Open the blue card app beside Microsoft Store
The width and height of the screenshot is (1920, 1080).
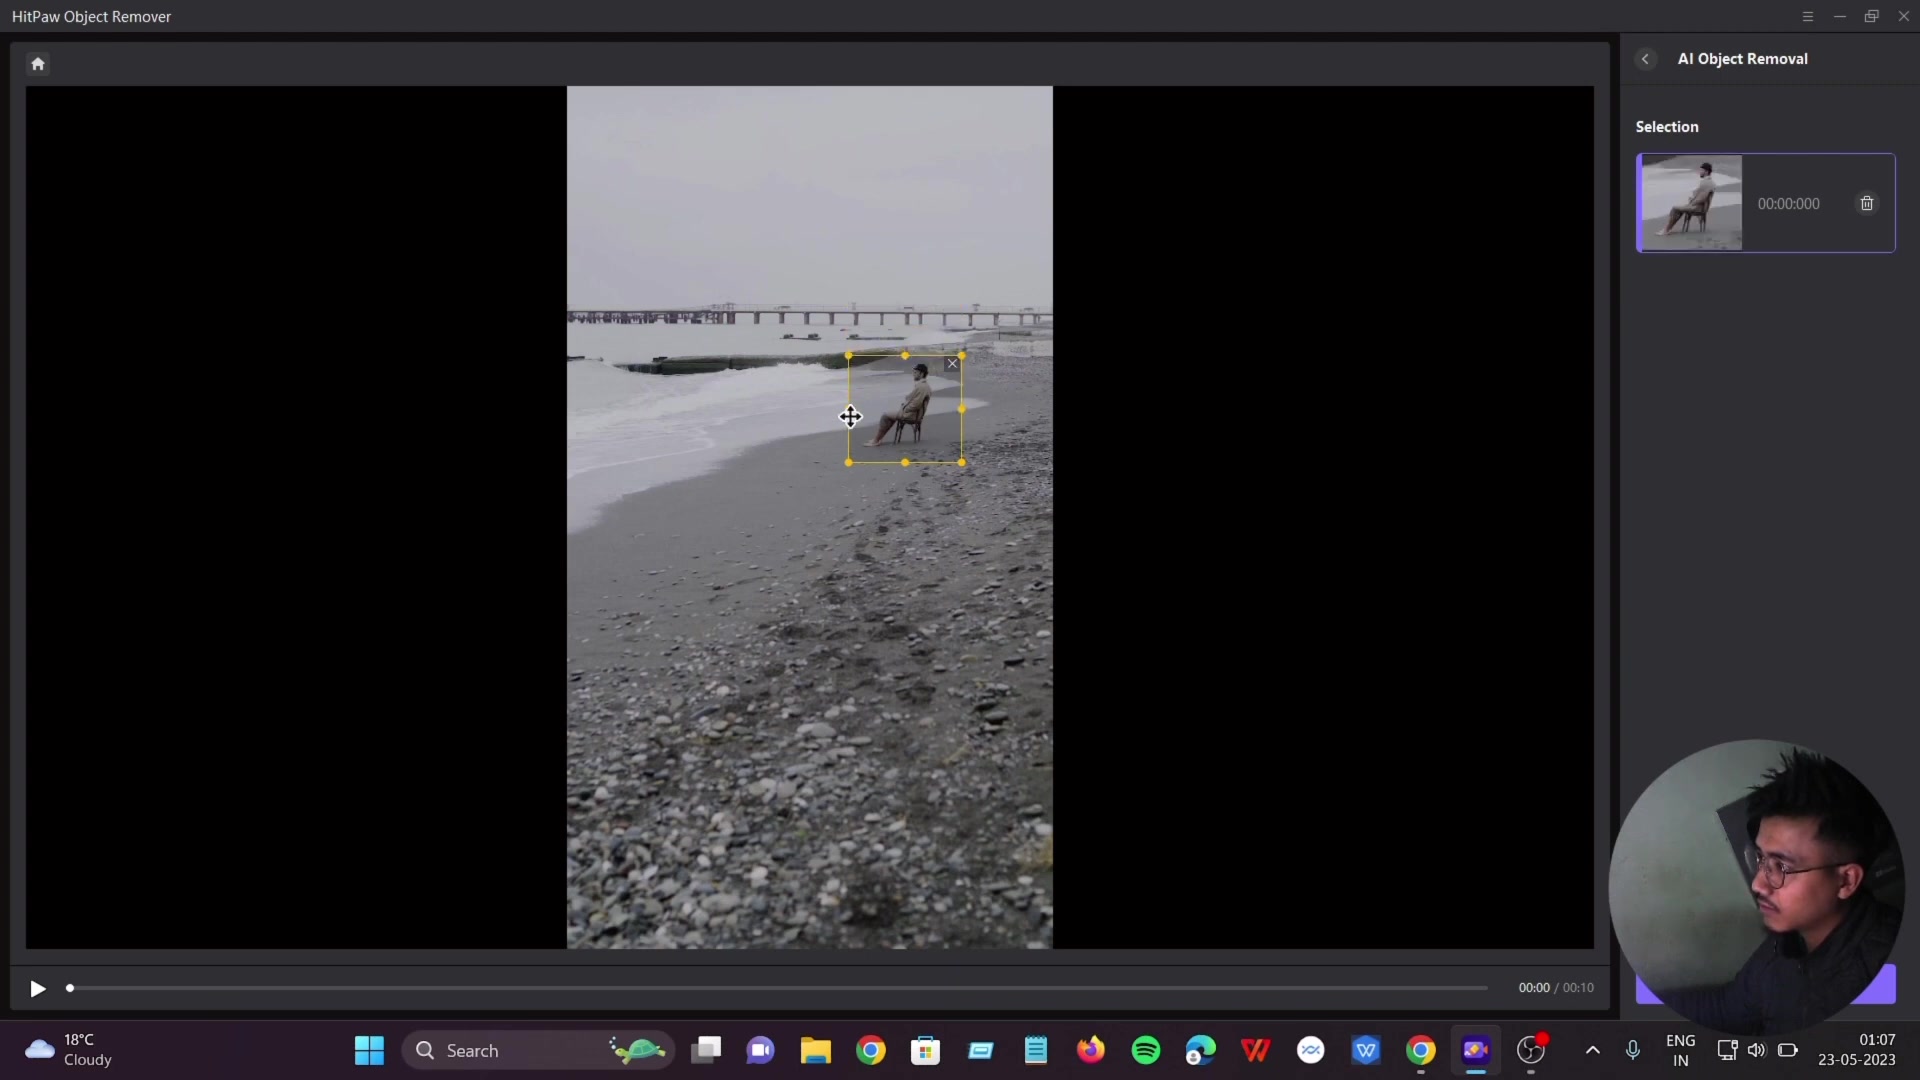tap(981, 1050)
